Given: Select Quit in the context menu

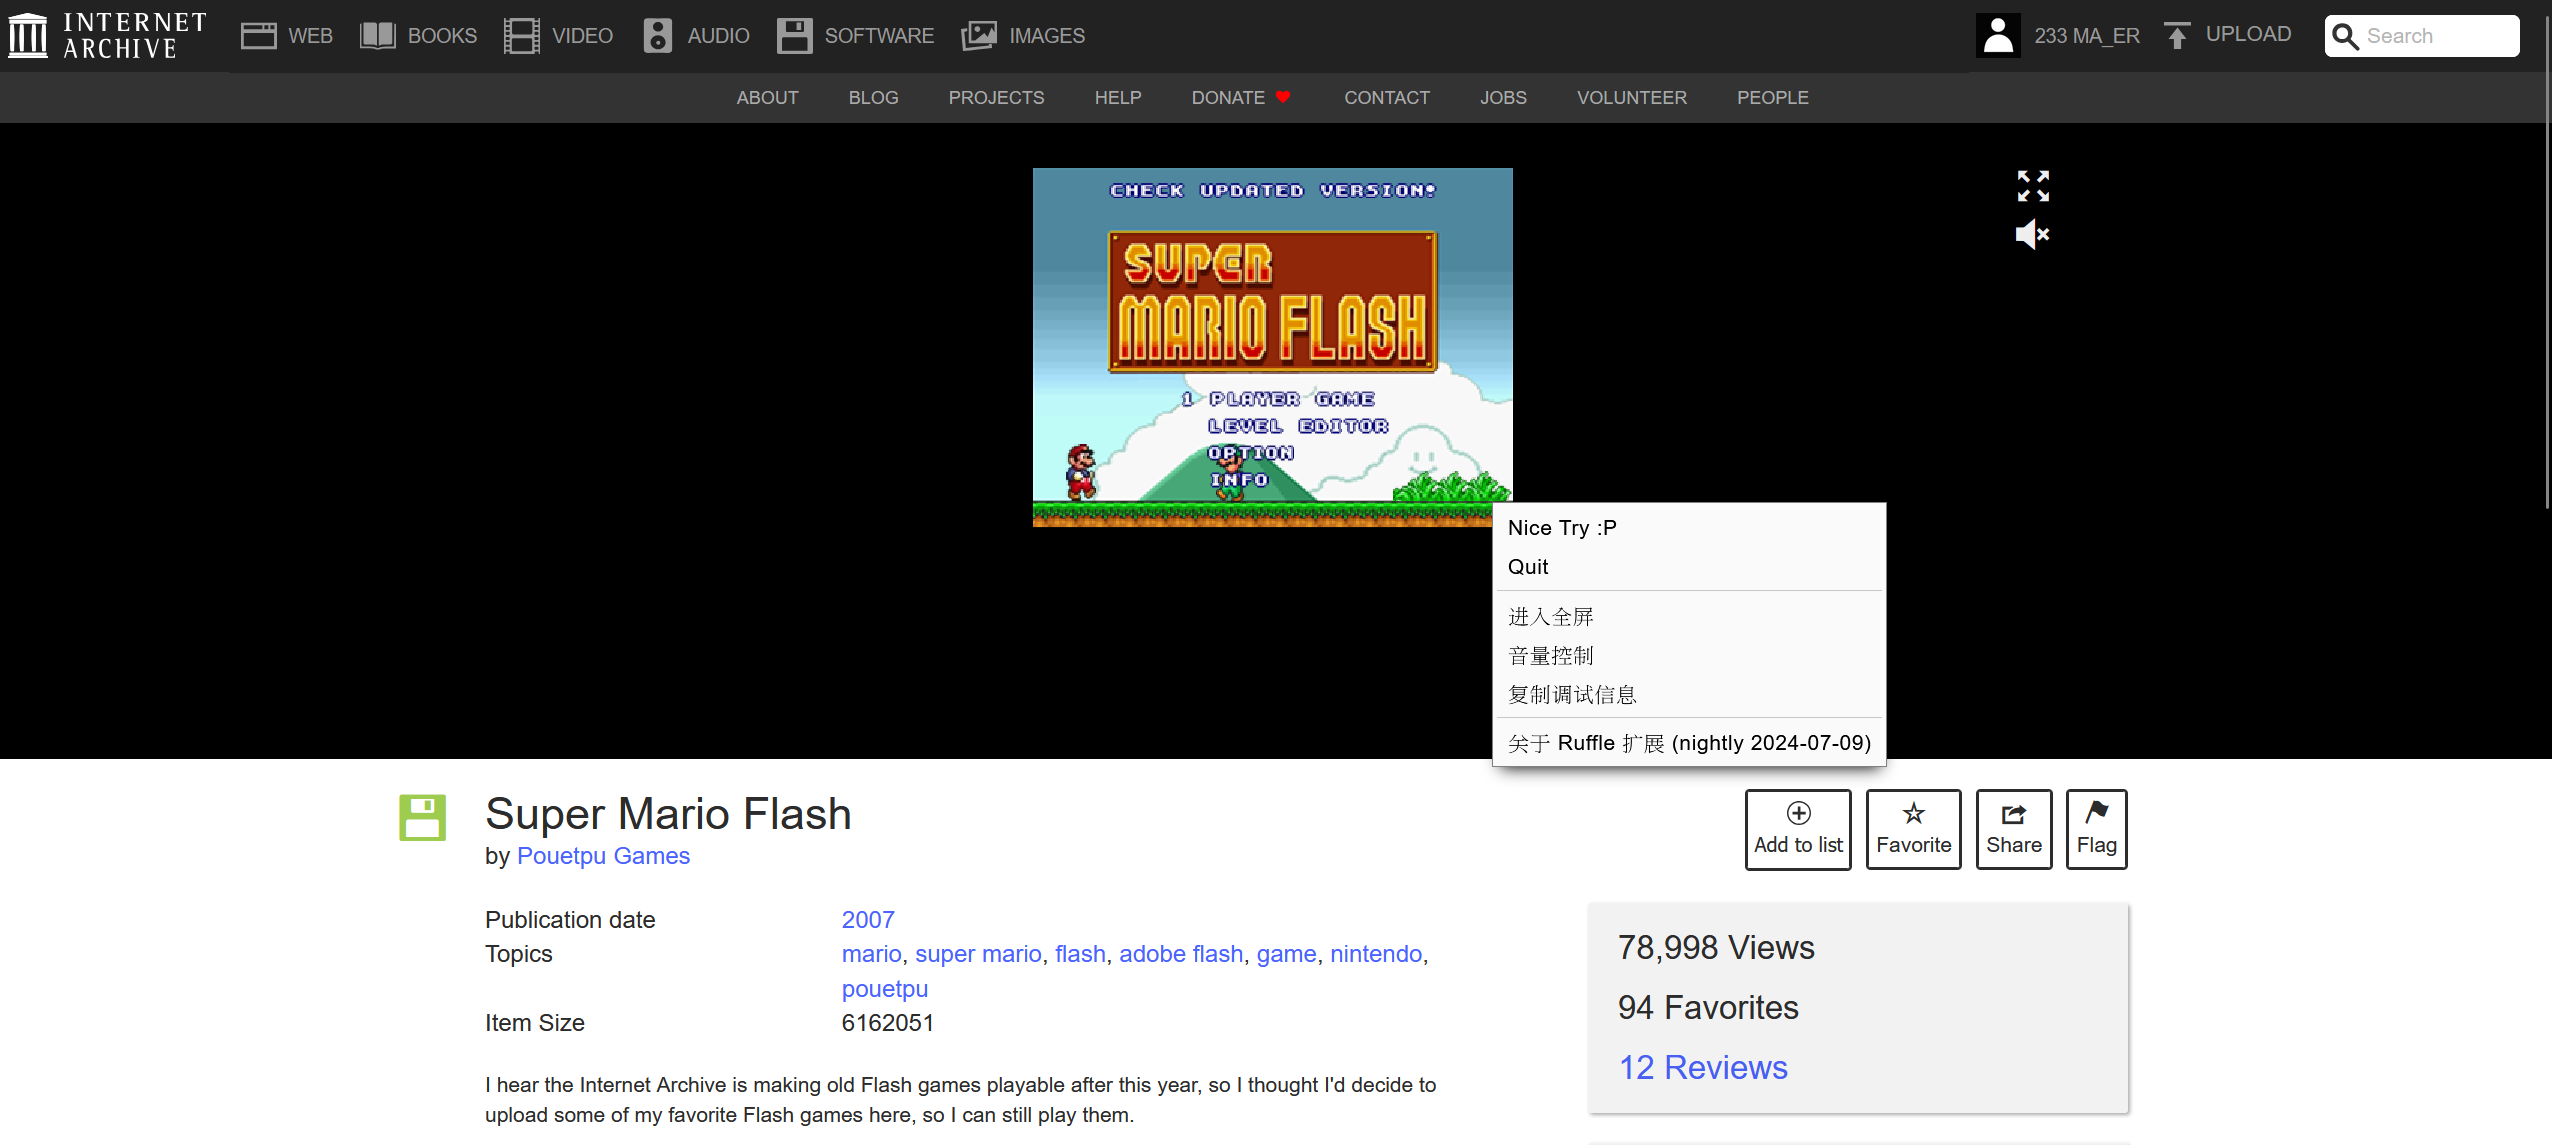Looking at the screenshot, I should coord(1688,567).
